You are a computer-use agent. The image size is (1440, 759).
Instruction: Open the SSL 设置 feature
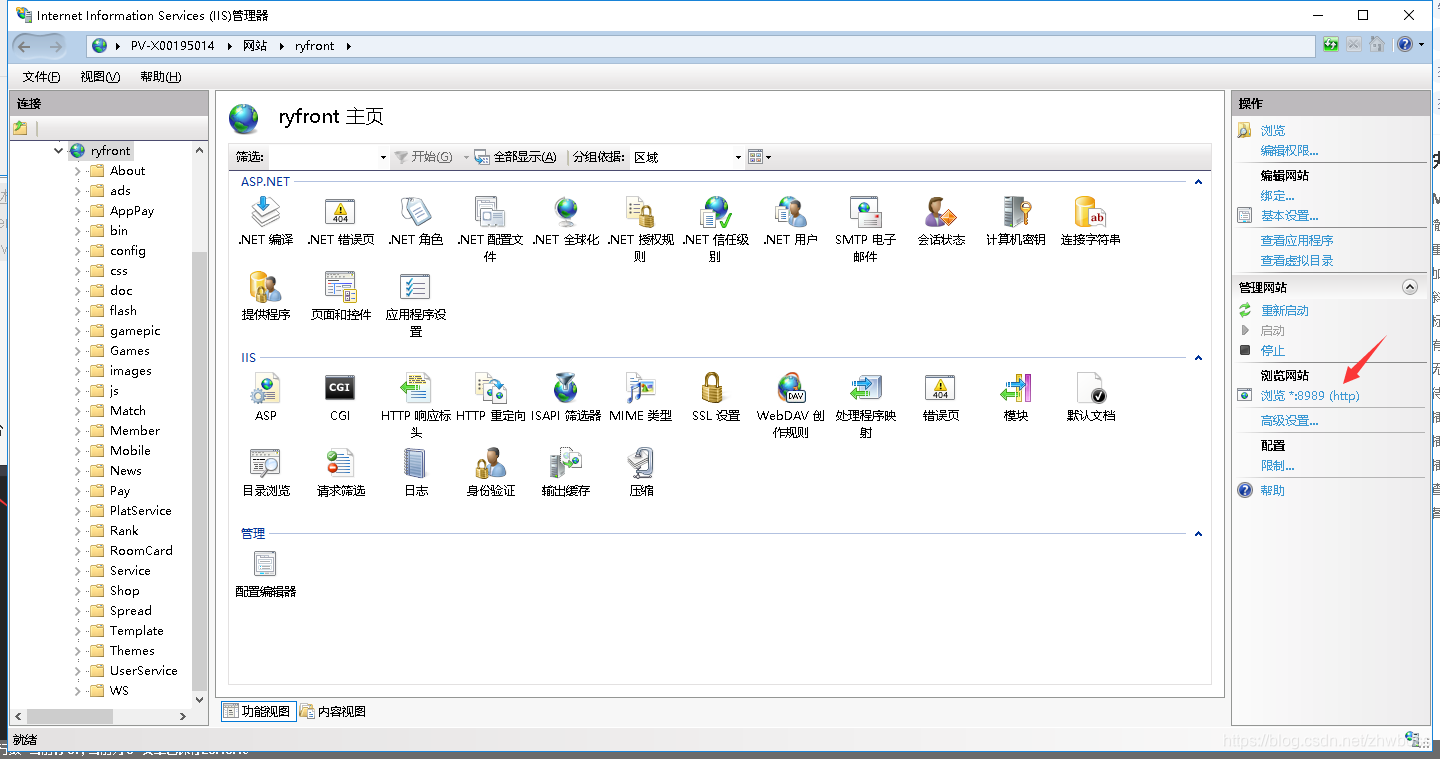tap(715, 397)
